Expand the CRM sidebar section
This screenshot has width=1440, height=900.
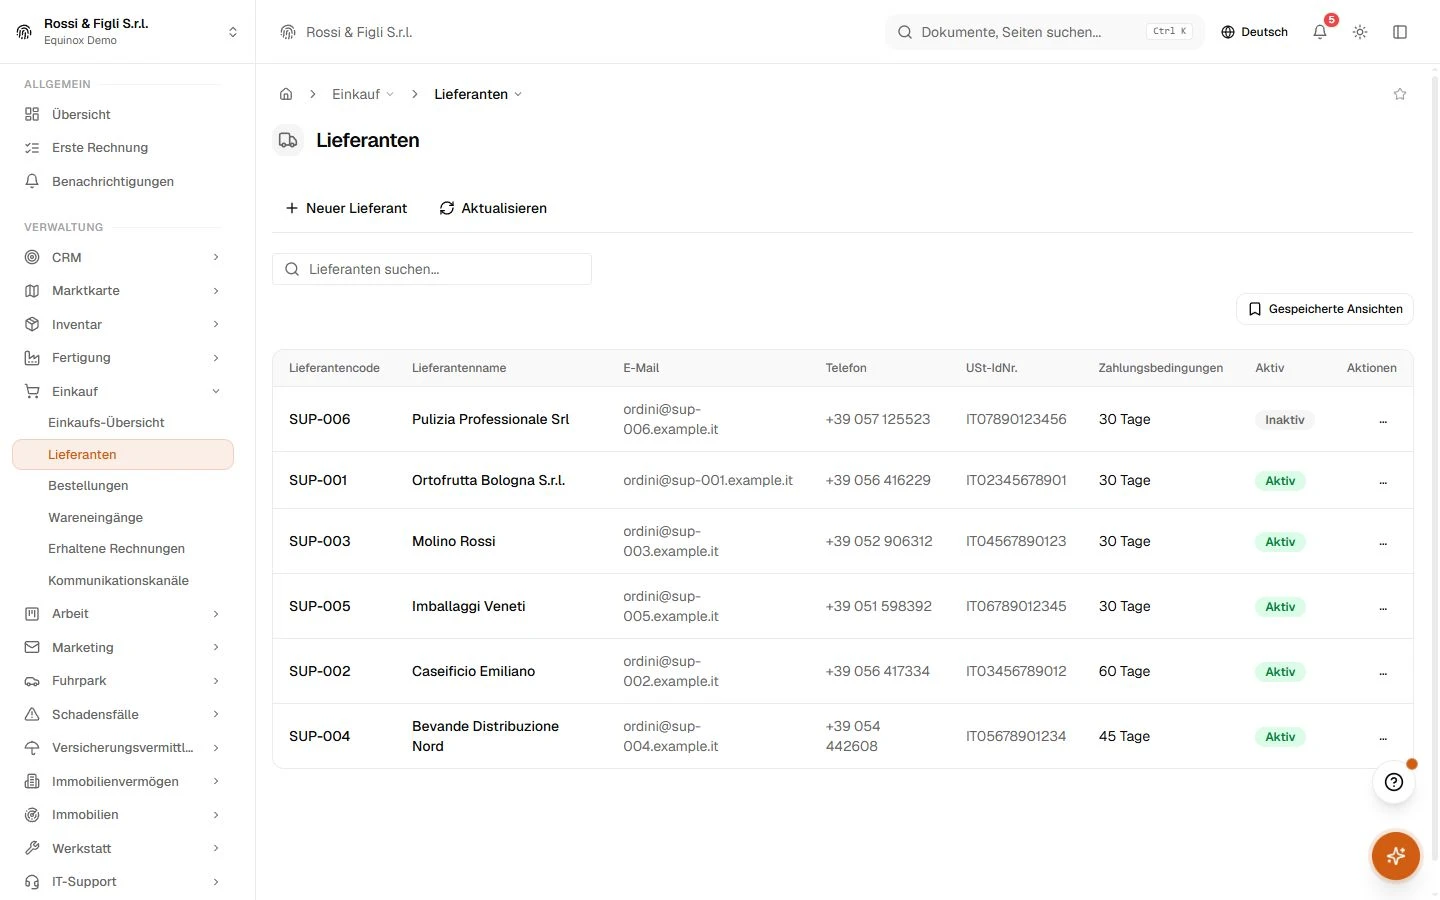(122, 257)
